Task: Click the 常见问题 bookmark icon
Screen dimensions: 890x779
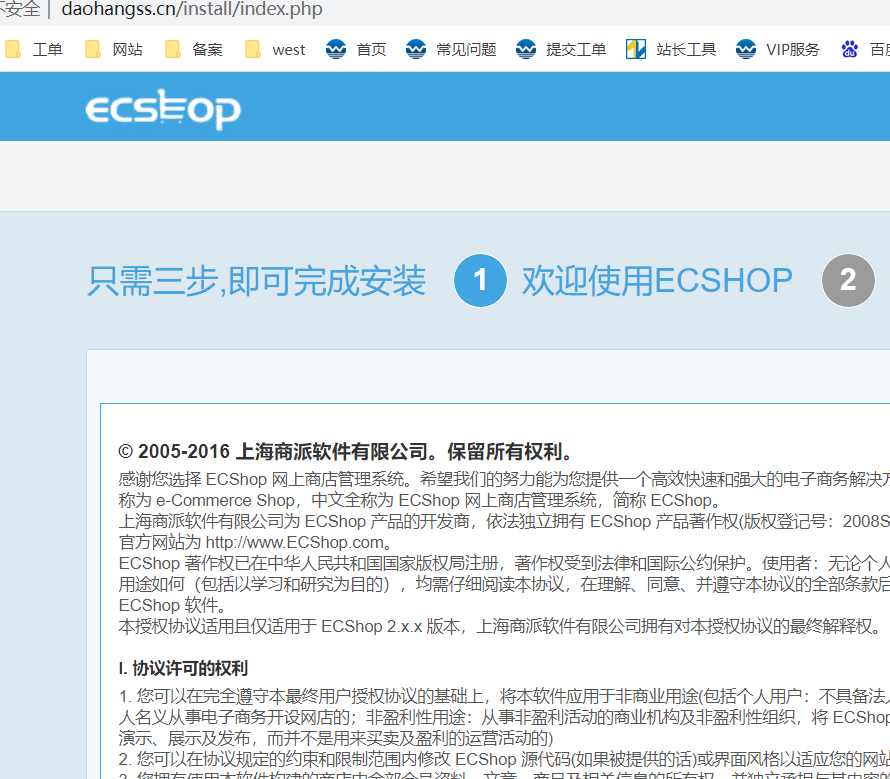Action: pyautogui.click(x=416, y=49)
